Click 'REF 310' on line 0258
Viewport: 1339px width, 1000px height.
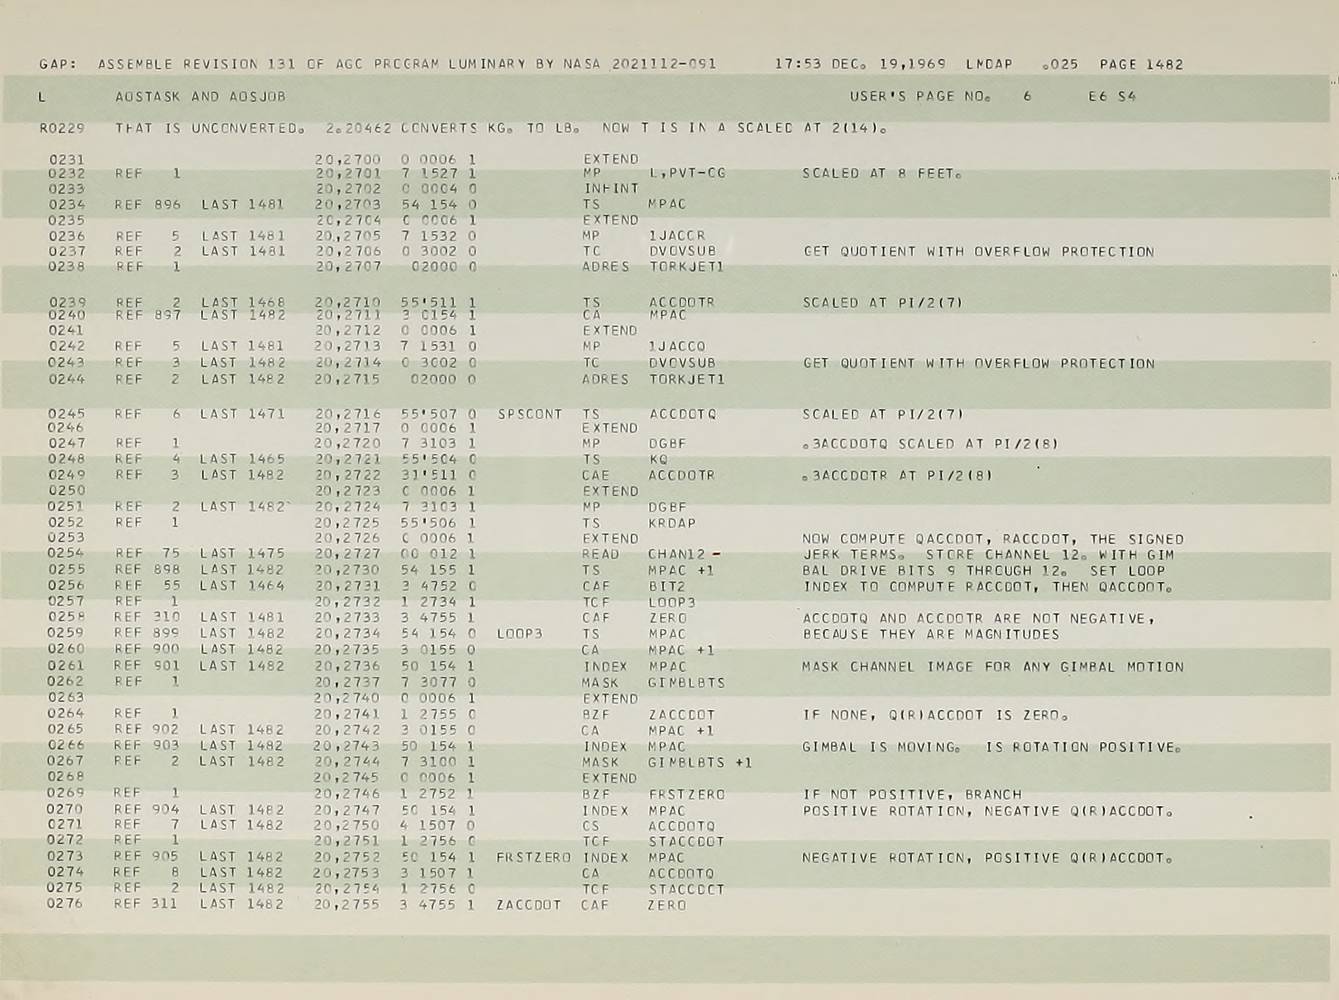click(x=147, y=618)
